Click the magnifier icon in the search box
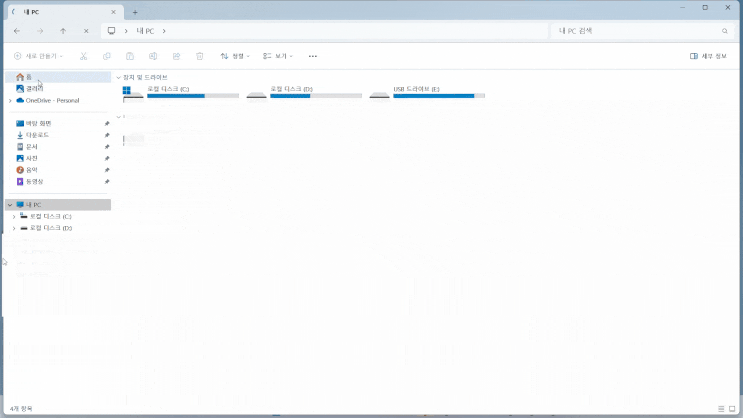The height and width of the screenshot is (418, 743). pos(725,31)
